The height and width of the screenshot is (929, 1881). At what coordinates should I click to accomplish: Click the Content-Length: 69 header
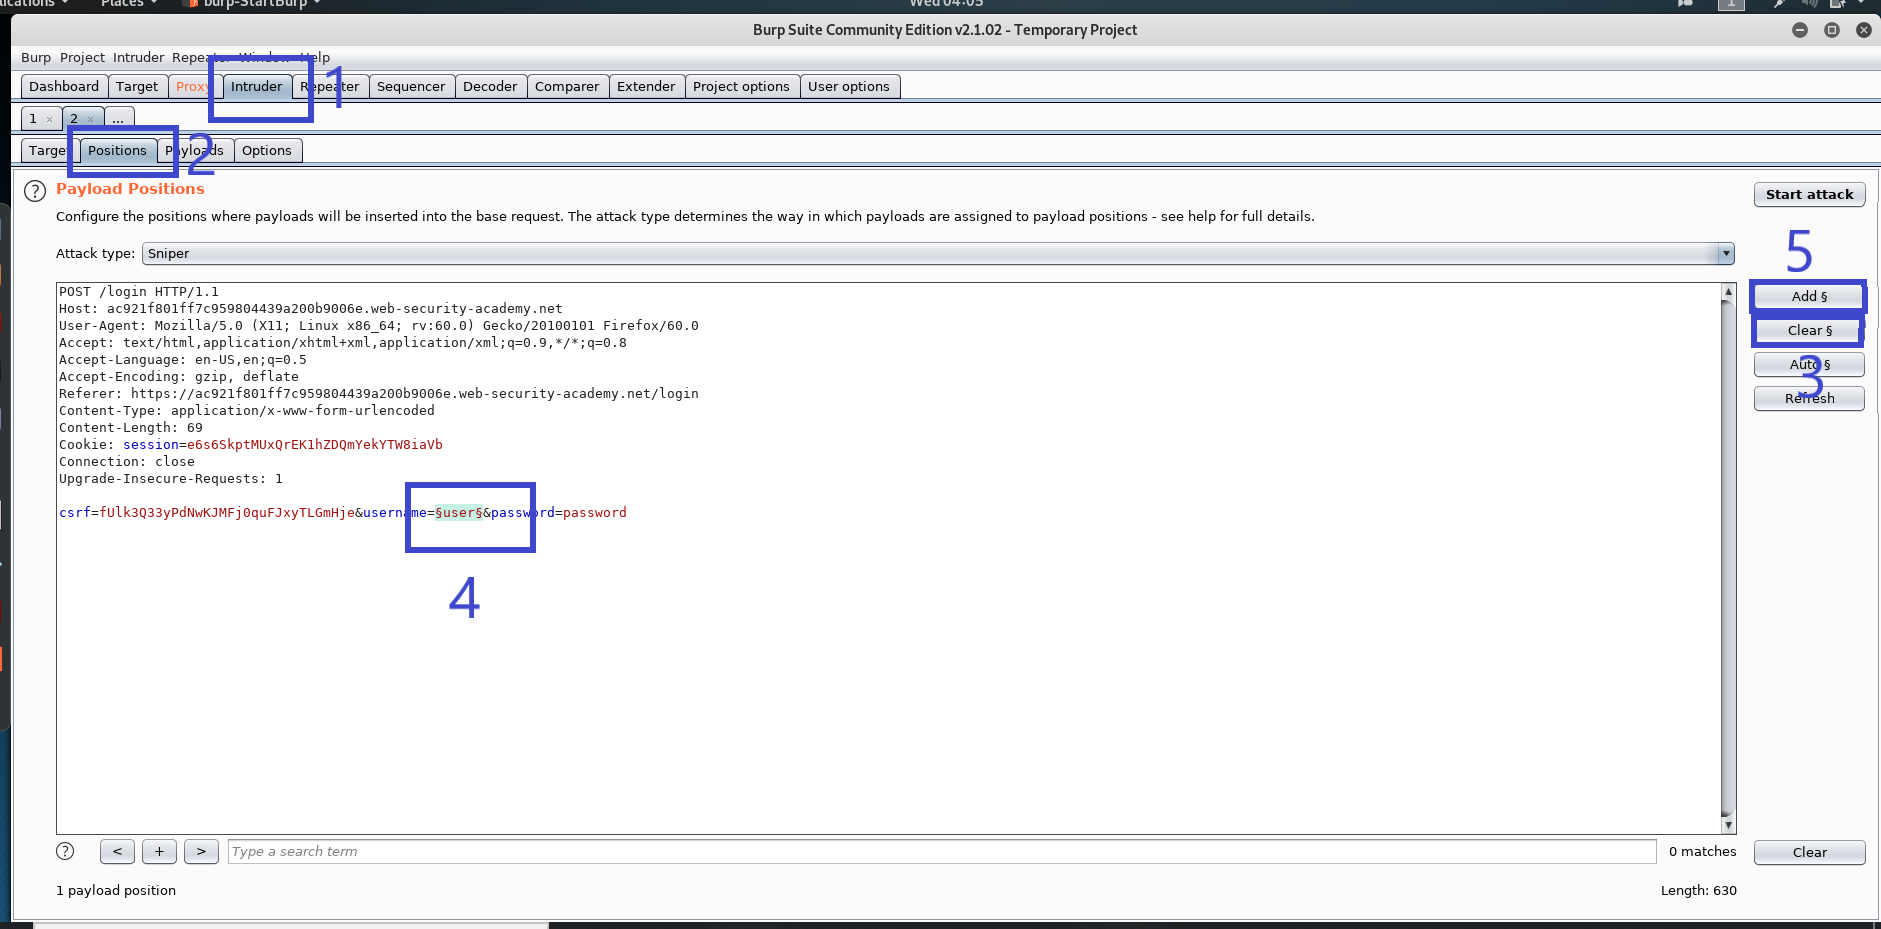coord(131,428)
